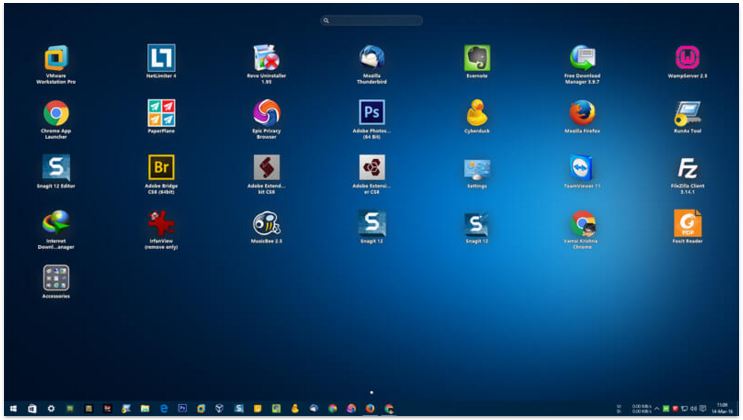Image resolution: width=743 pixels, height=420 pixels.
Task: Click the taskbar clock and date
Action: point(722,409)
